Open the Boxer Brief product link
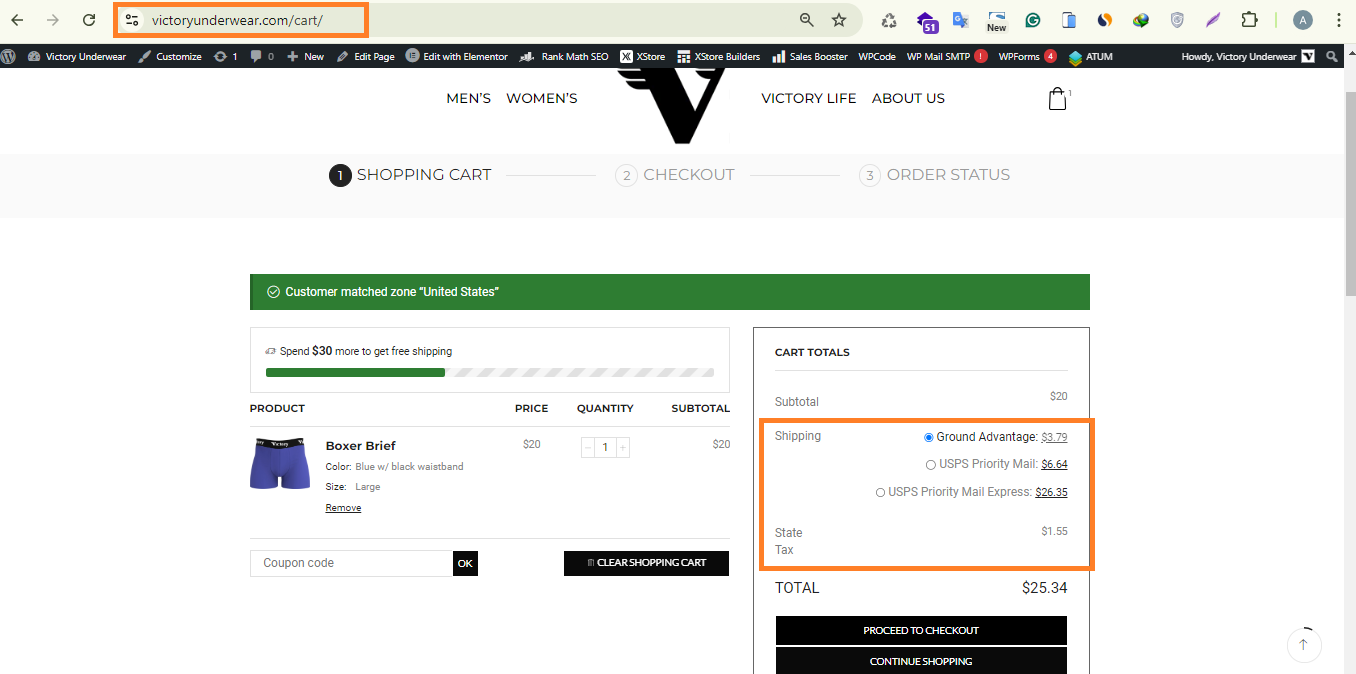1356x674 pixels. coord(361,446)
